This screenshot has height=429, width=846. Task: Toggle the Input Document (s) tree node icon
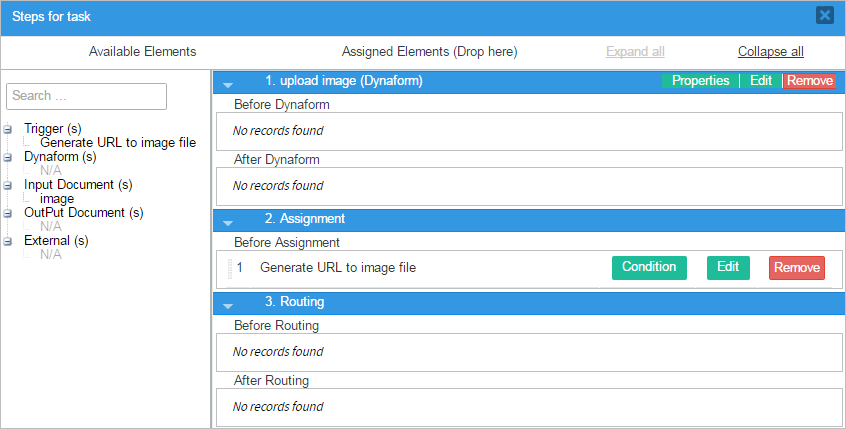(x=8, y=185)
